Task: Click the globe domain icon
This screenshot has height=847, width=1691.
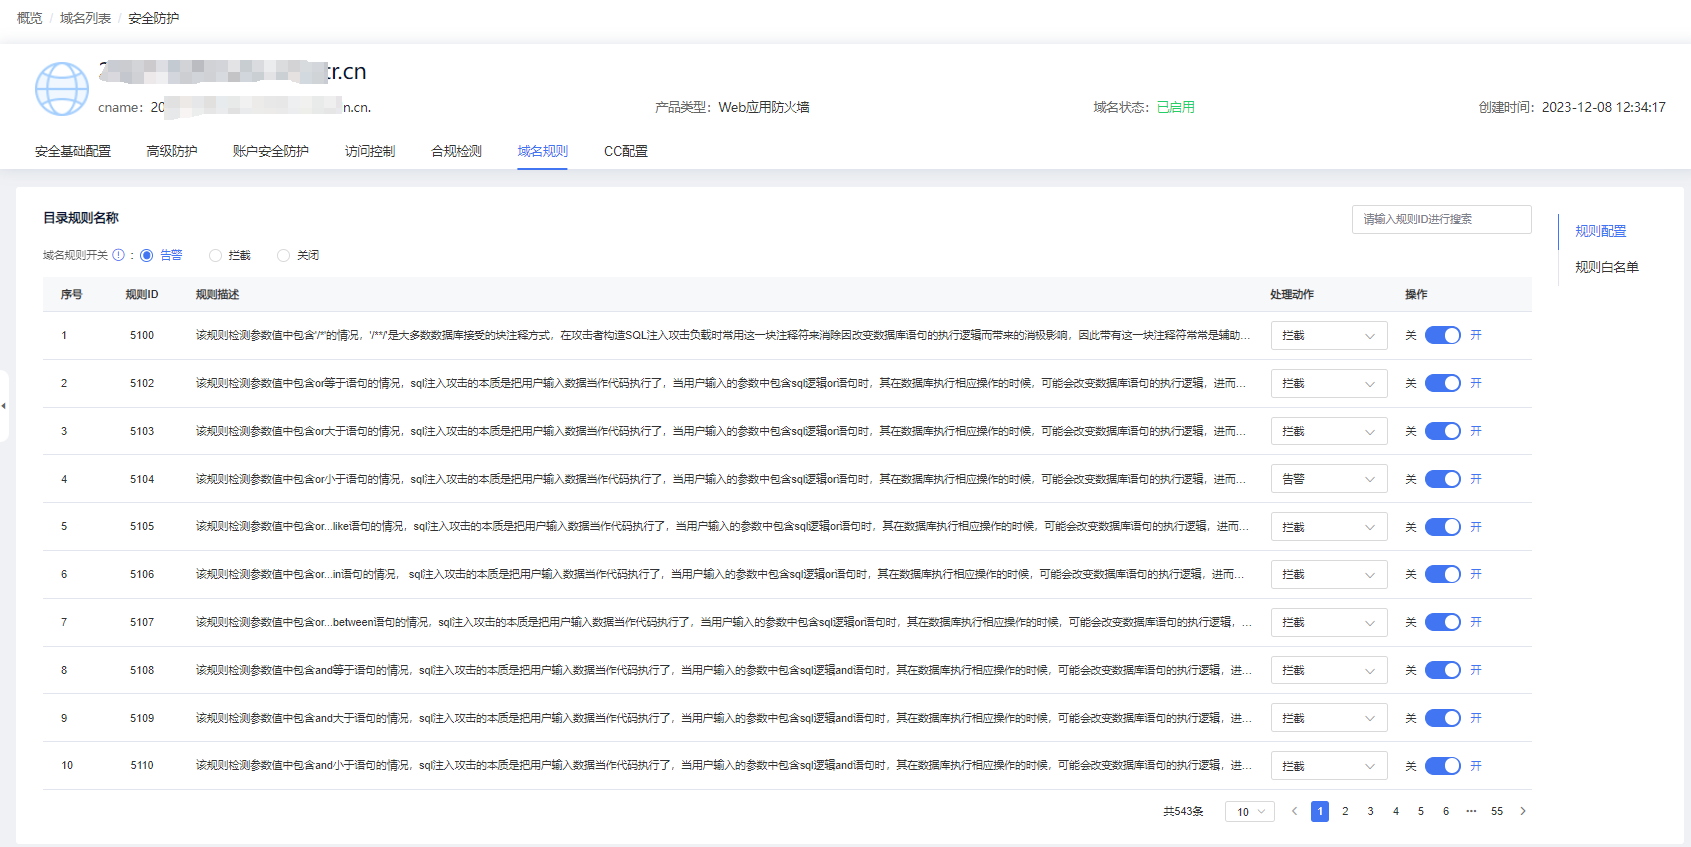Action: click(62, 89)
